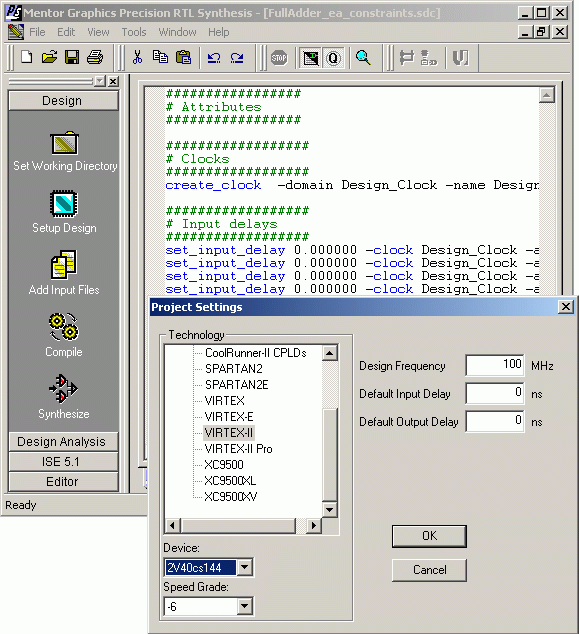Open the Tools menu
The height and width of the screenshot is (634, 579).
[x=134, y=32]
